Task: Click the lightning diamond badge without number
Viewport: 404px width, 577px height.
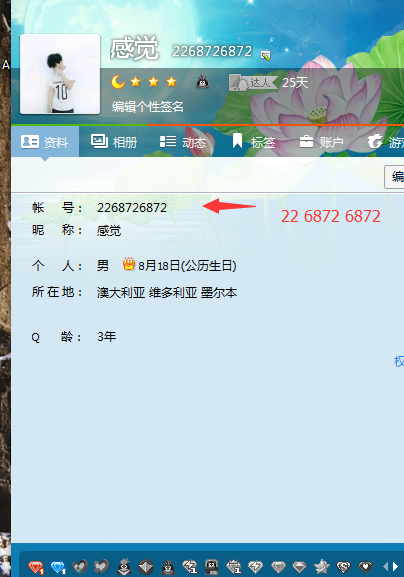Action: coord(255,567)
